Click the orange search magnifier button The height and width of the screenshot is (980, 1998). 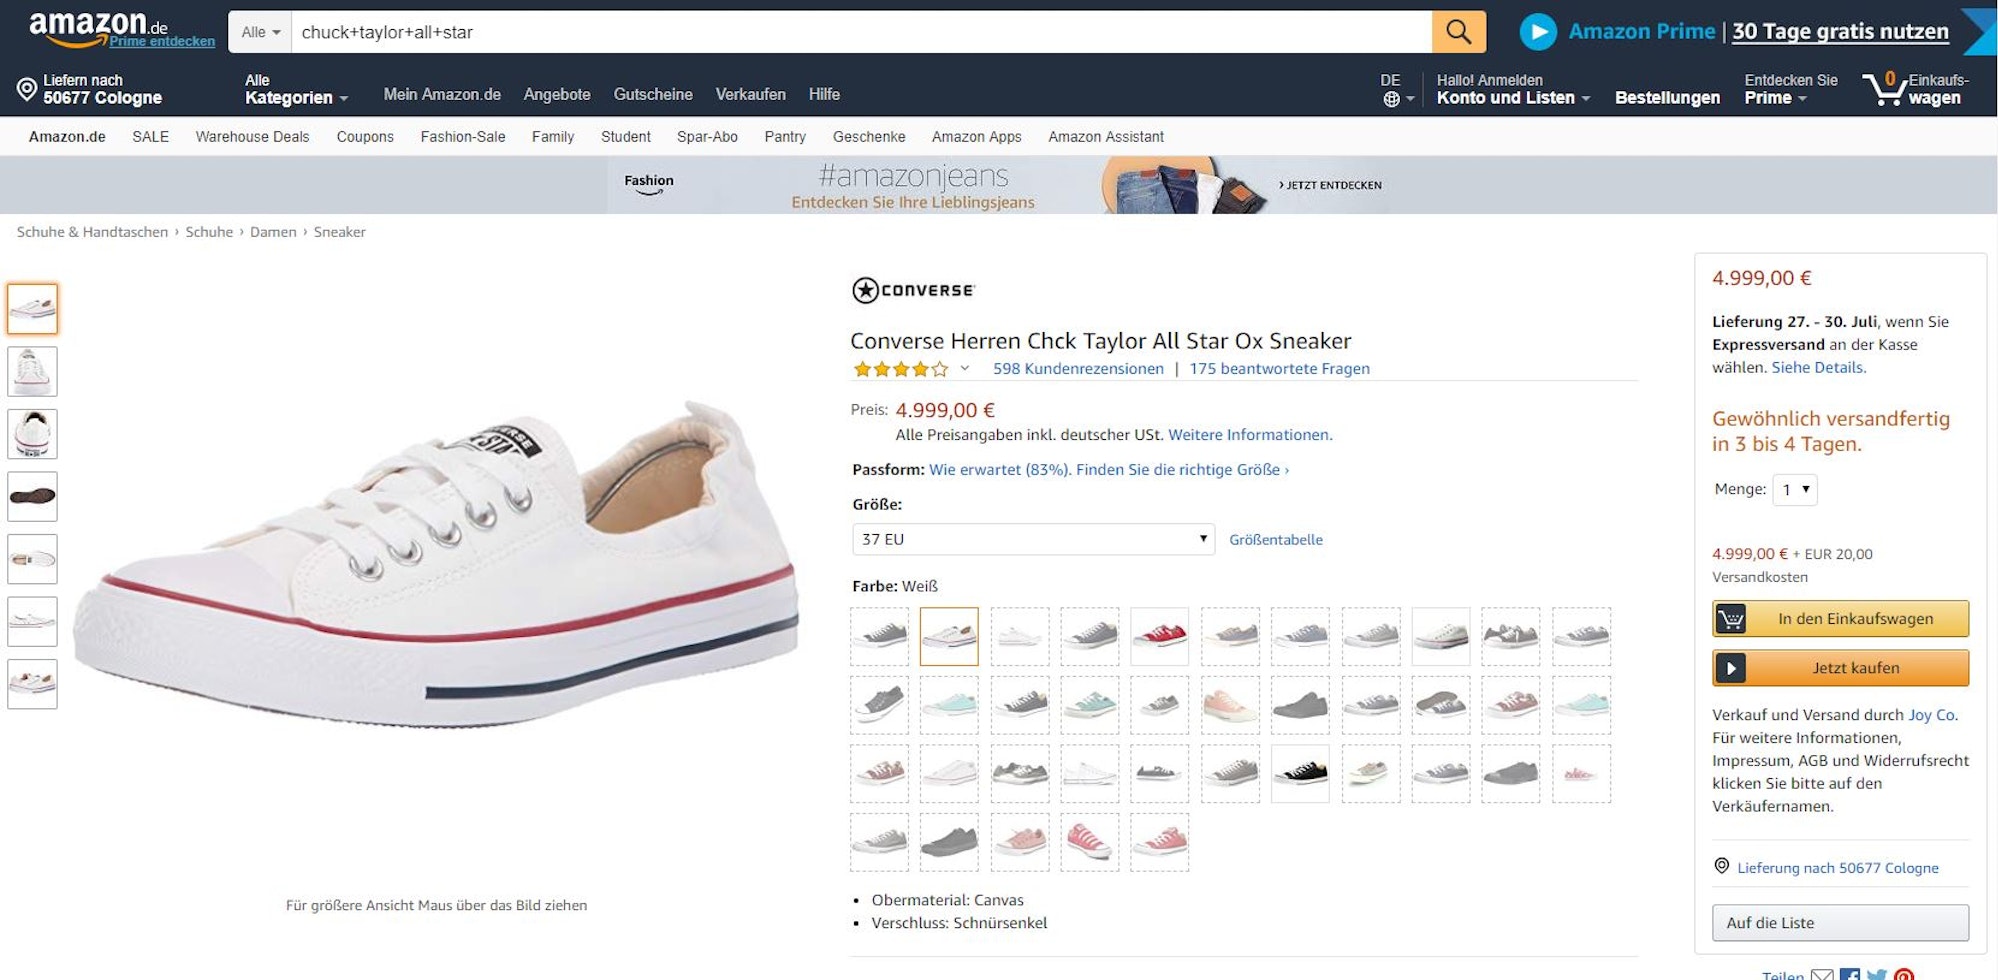point(1458,32)
